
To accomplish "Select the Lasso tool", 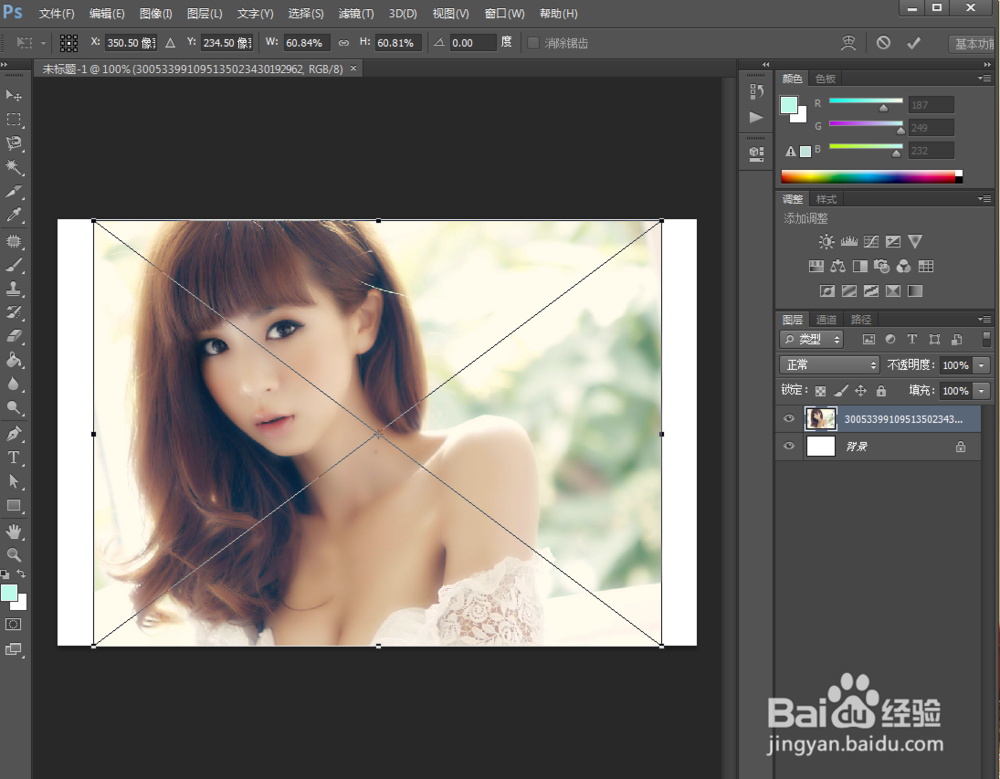I will pos(13,143).
